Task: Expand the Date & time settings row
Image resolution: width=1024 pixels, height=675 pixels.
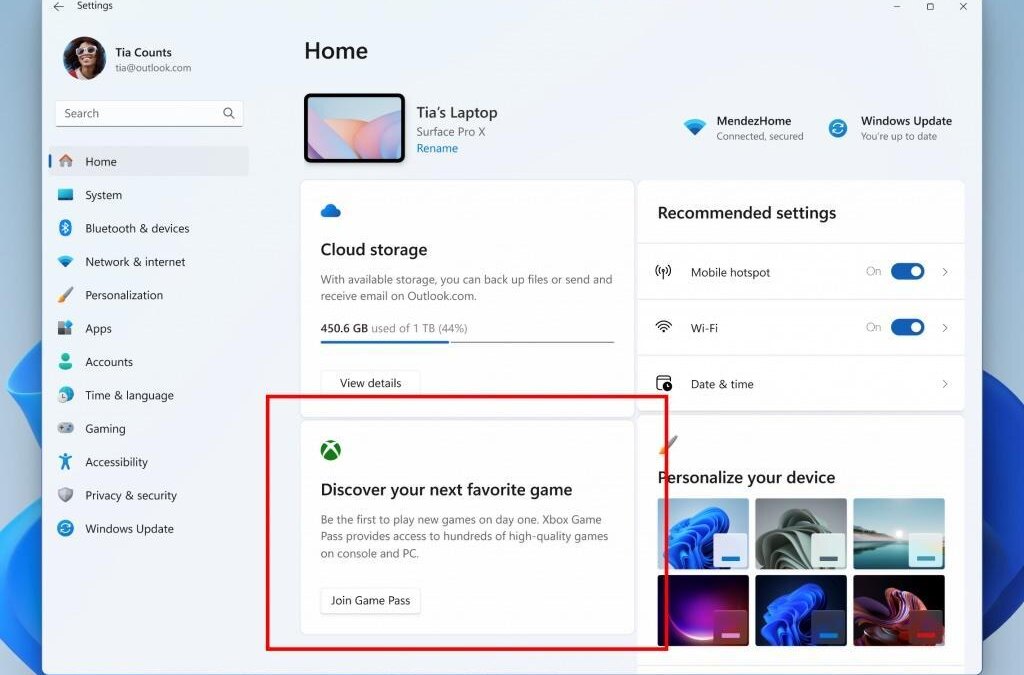Action: (945, 383)
